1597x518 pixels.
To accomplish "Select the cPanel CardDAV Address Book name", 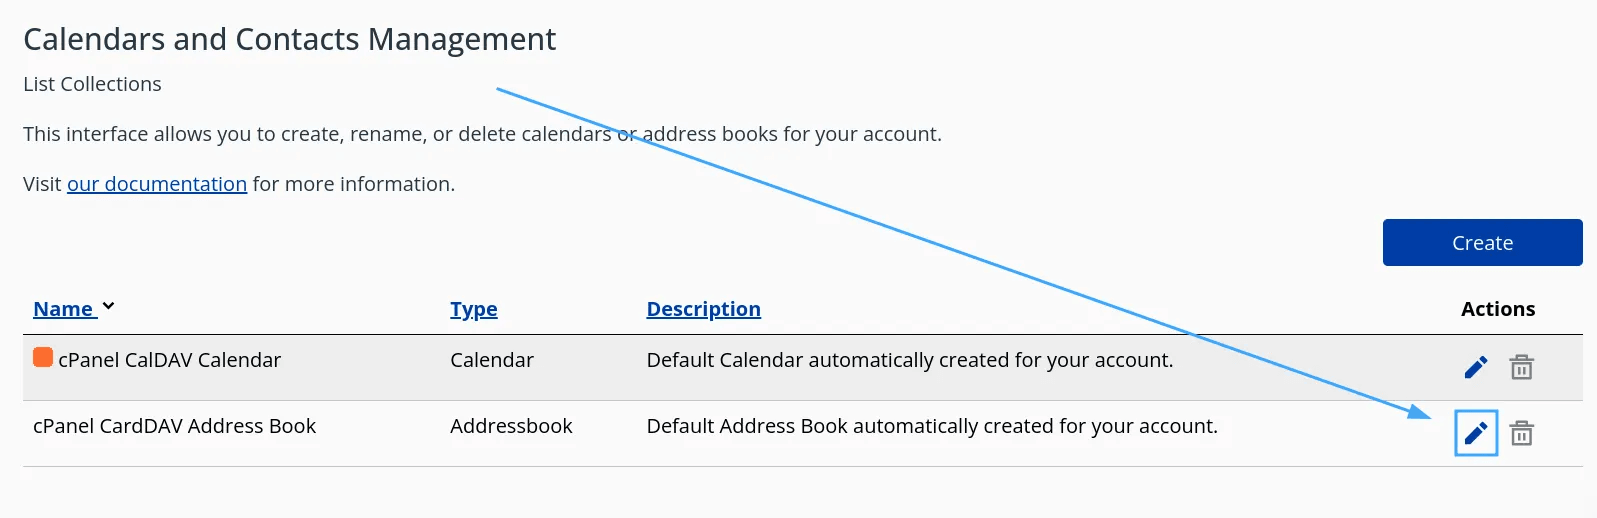I will coord(174,426).
